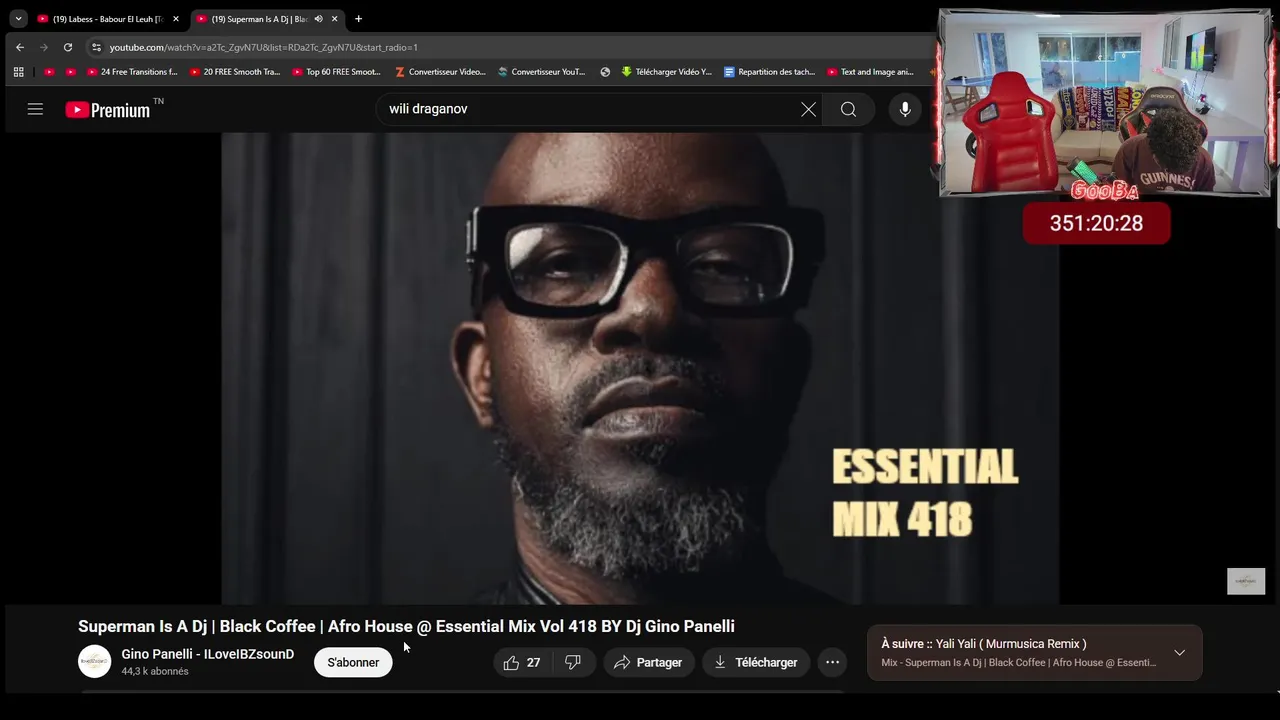Open the Text and Image ani... bookmark
This screenshot has height=720, width=1280.
[871, 72]
